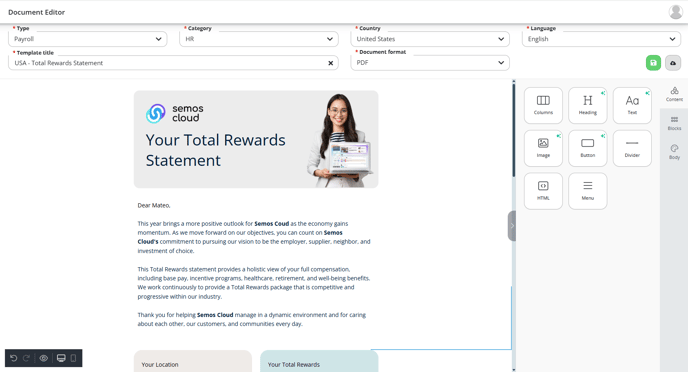
Task: Add an Image content block
Action: pos(543,148)
